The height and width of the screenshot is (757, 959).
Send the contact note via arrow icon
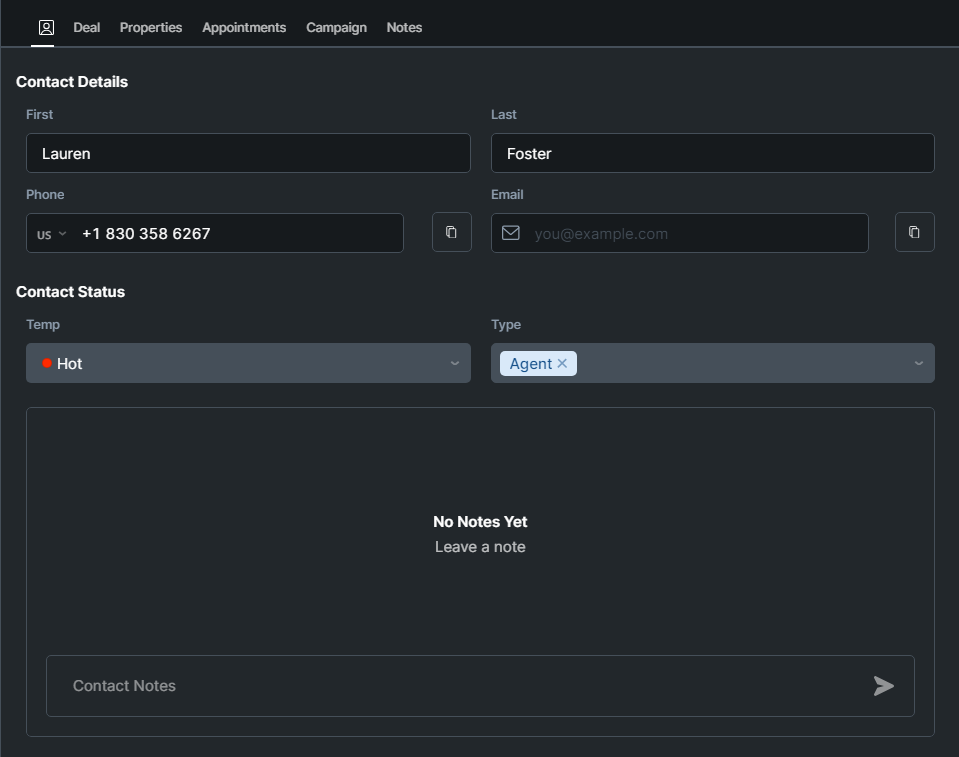(x=883, y=686)
